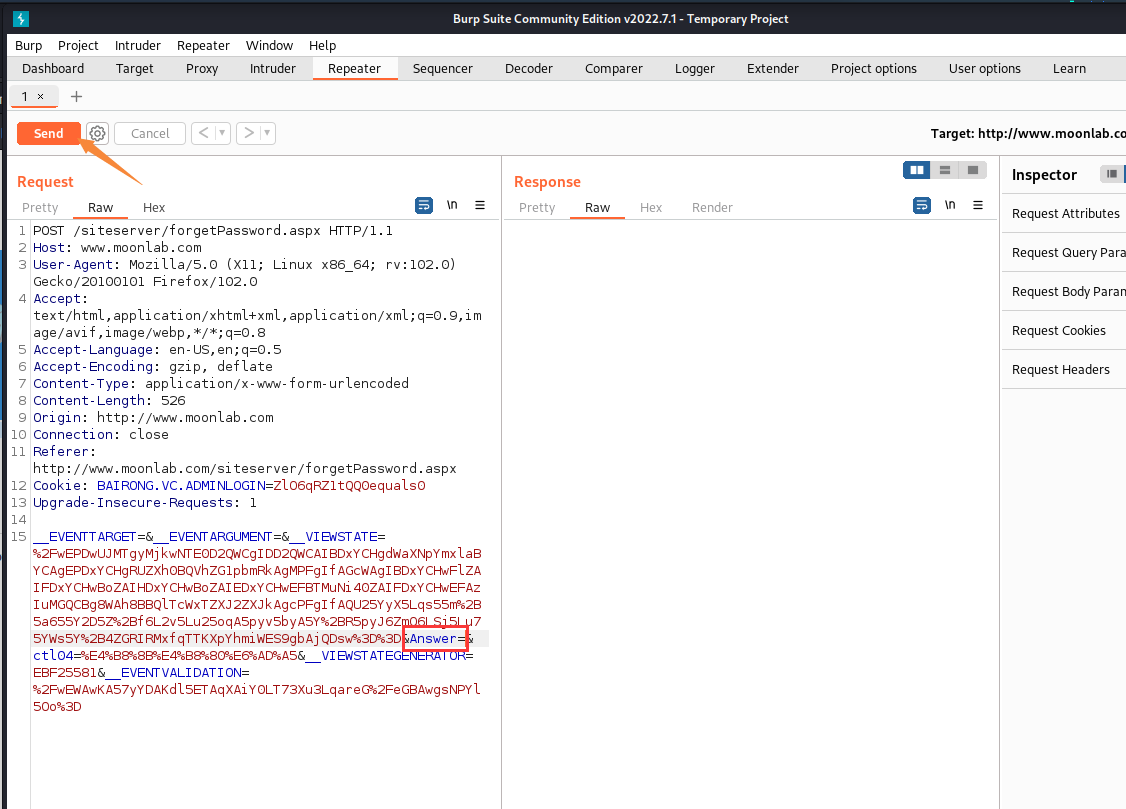
Task: Switch to Logger tab
Action: coord(694,68)
